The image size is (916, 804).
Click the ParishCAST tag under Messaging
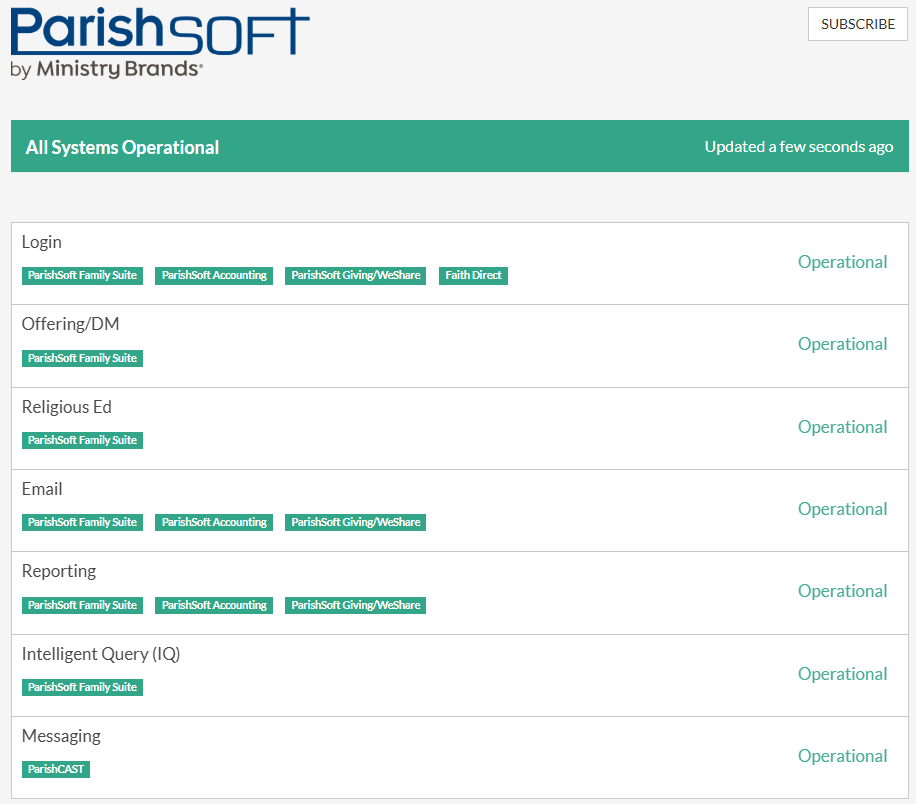[56, 770]
